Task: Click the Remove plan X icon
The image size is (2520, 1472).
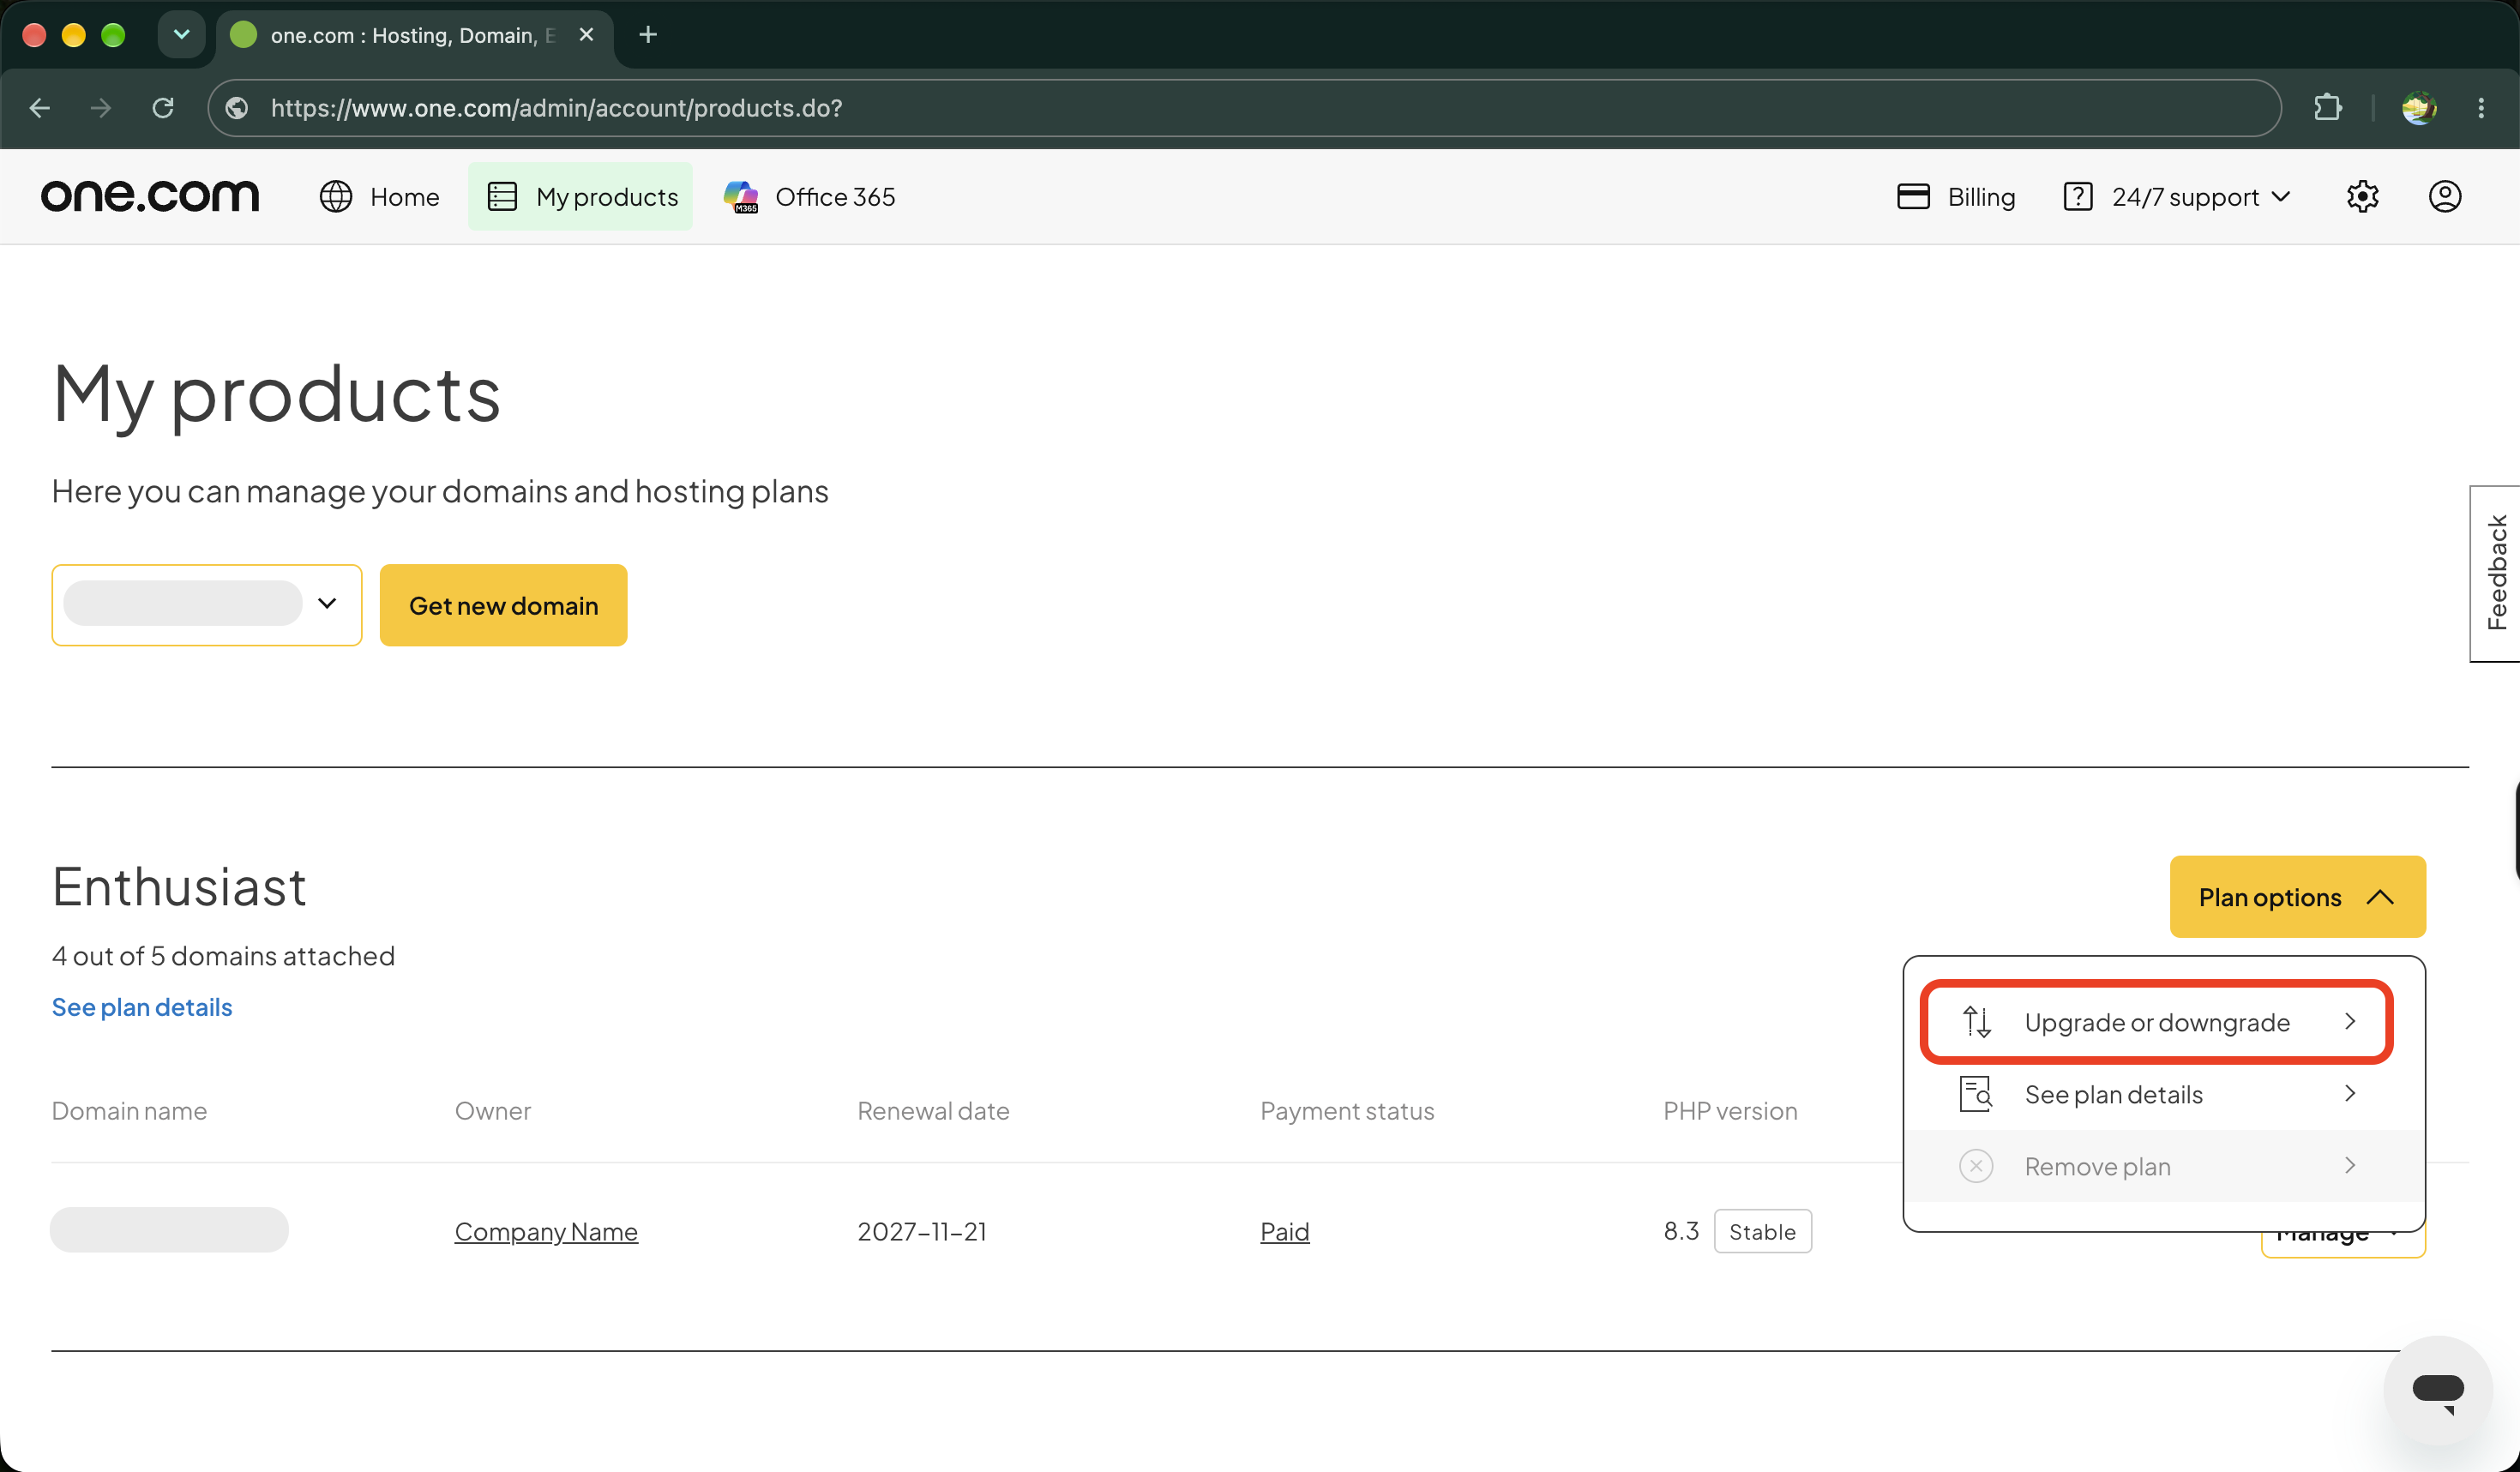Action: [x=1976, y=1166]
